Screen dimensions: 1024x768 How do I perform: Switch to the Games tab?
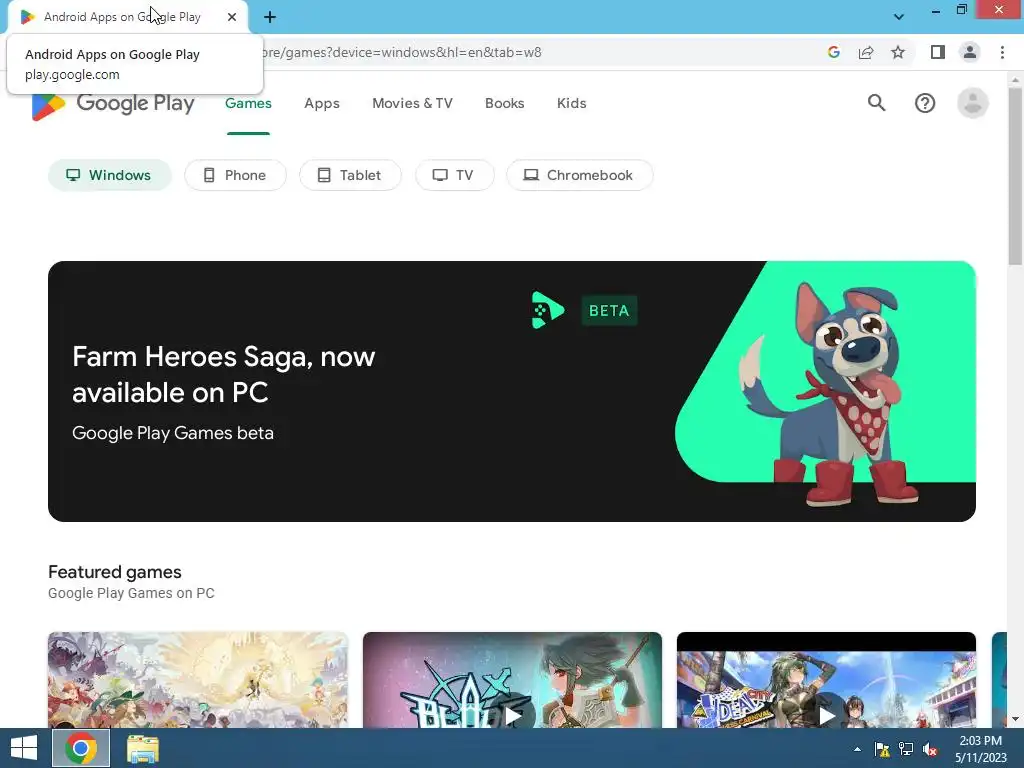248,103
